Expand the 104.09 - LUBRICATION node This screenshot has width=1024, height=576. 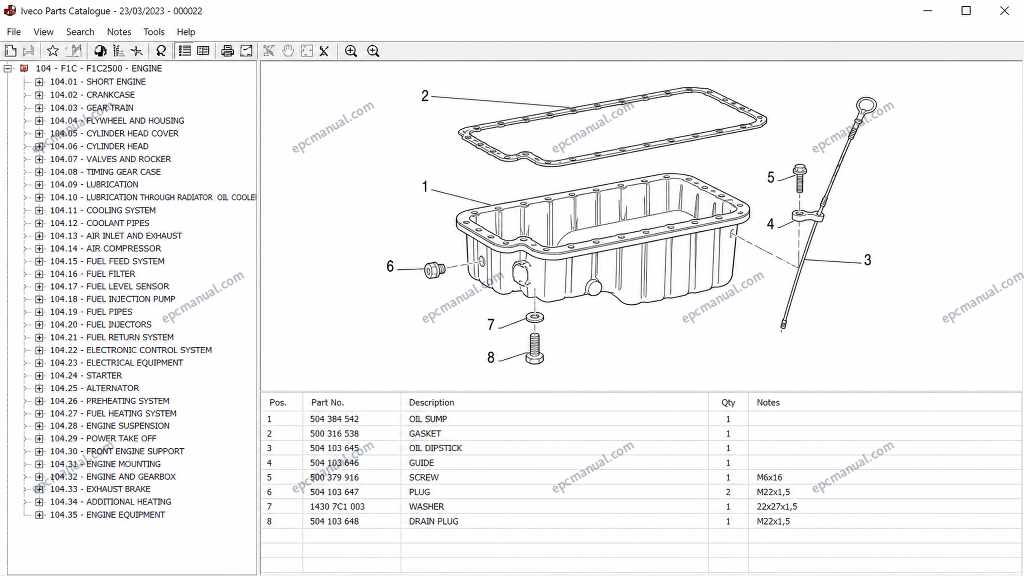pos(39,184)
